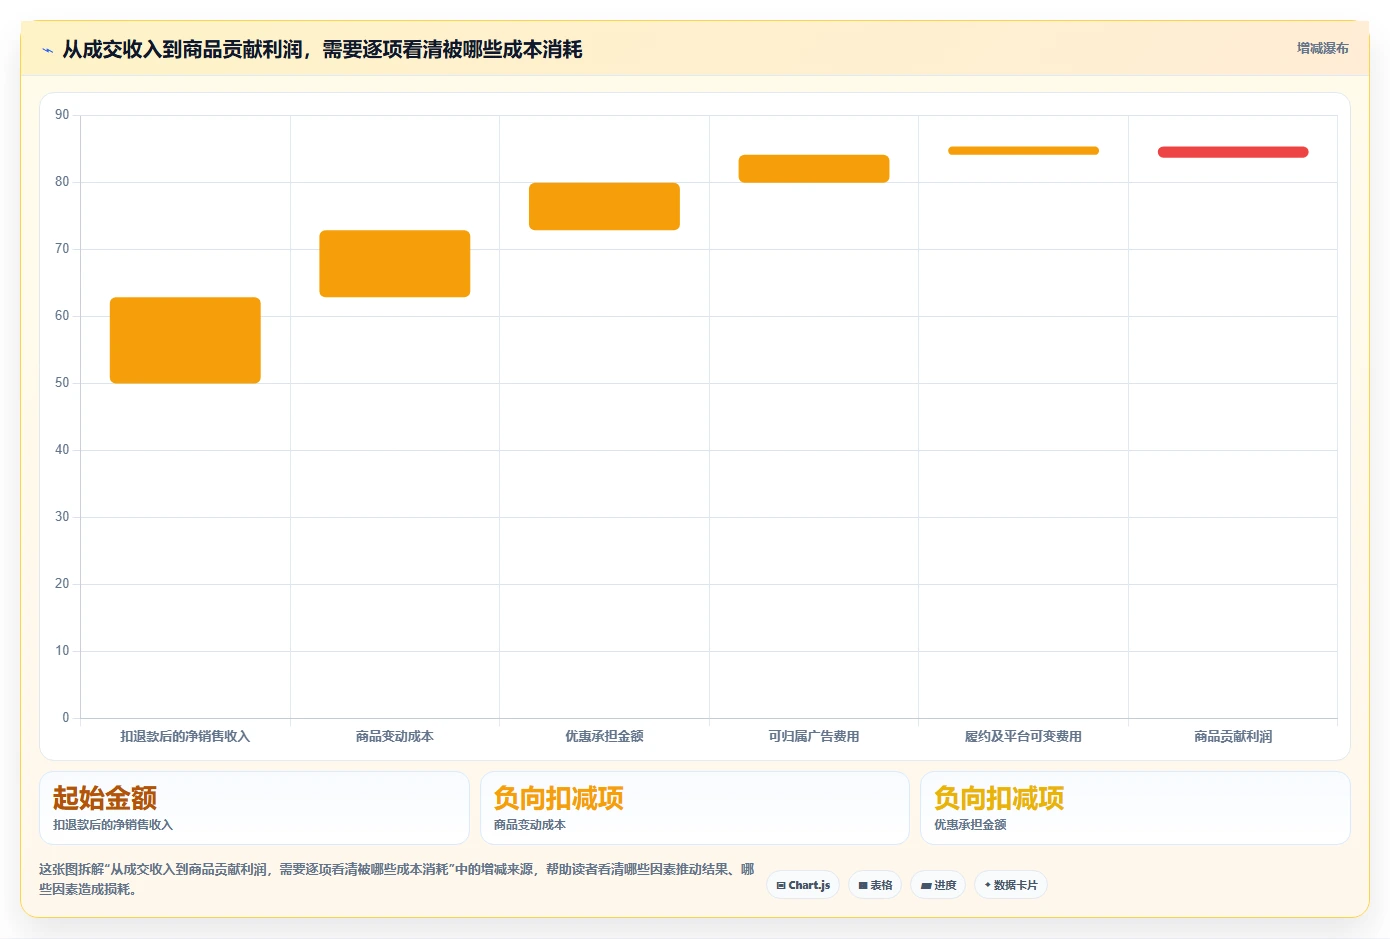Click the y-axis value 0

point(66,717)
